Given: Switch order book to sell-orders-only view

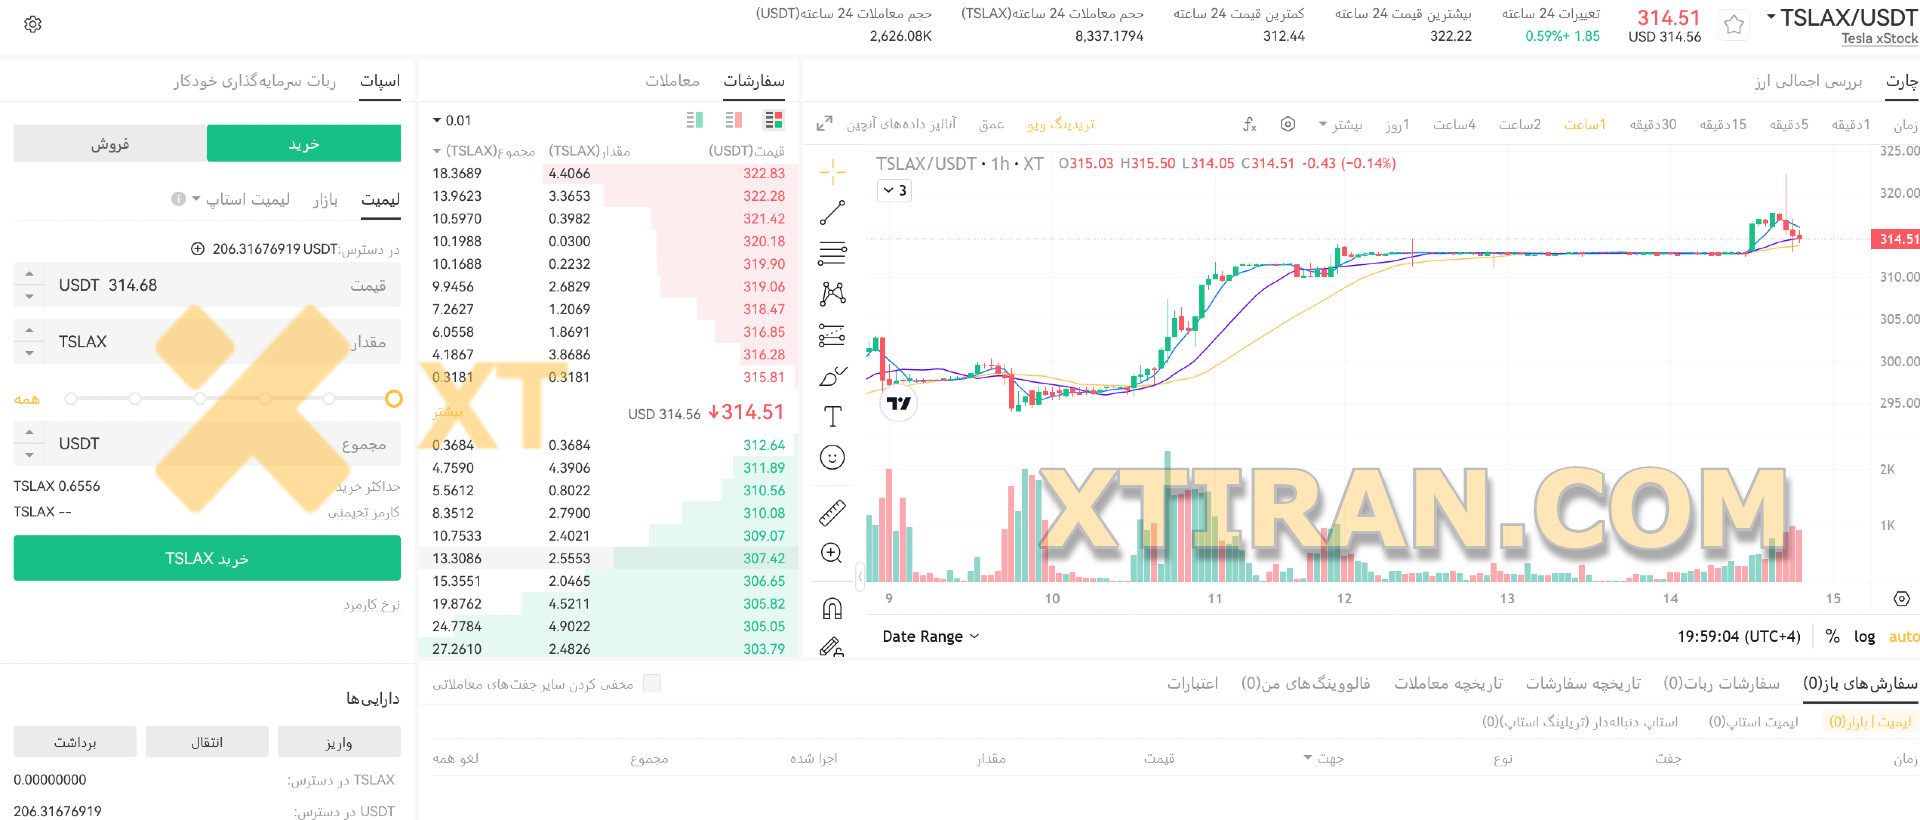Looking at the screenshot, I should (x=734, y=120).
